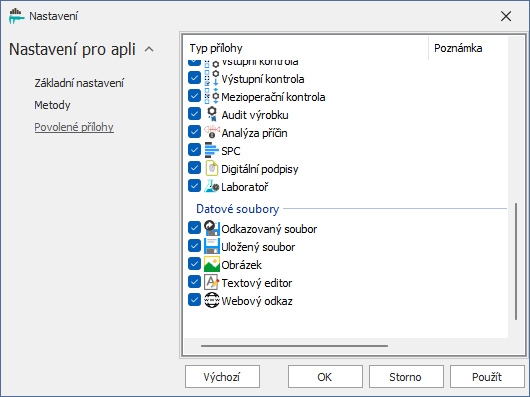This screenshot has width=530, height=397.
Task: Select the Odkazovaný soubor row text
Action: (x=269, y=229)
